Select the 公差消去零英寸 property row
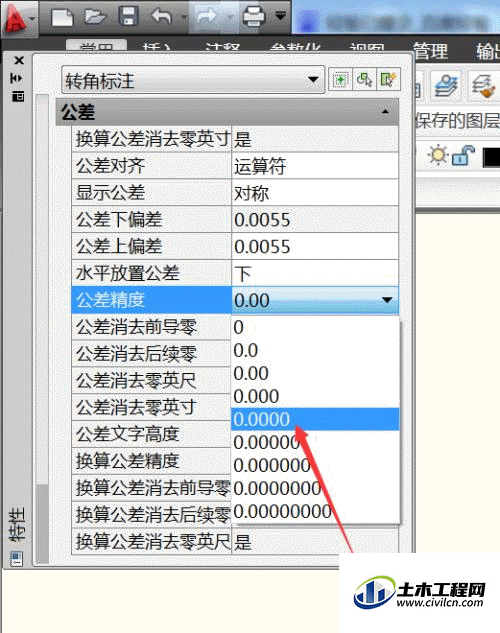 [151, 407]
